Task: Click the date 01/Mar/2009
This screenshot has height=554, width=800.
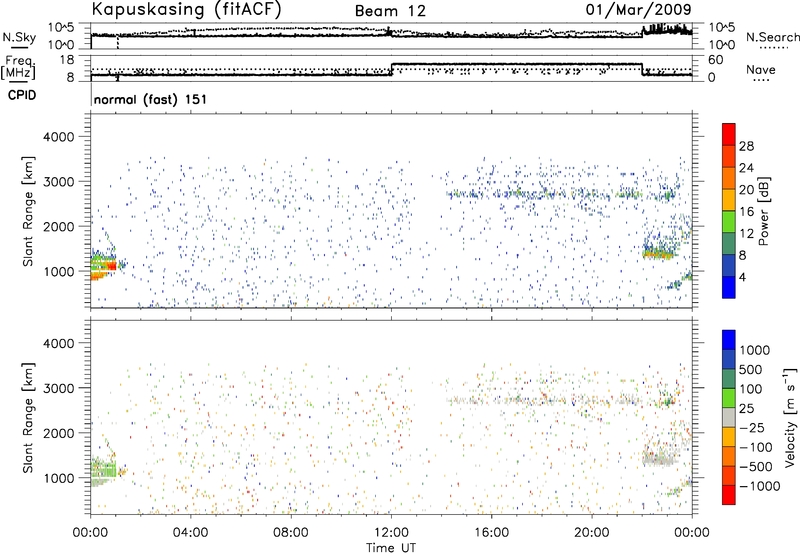Action: point(638,9)
